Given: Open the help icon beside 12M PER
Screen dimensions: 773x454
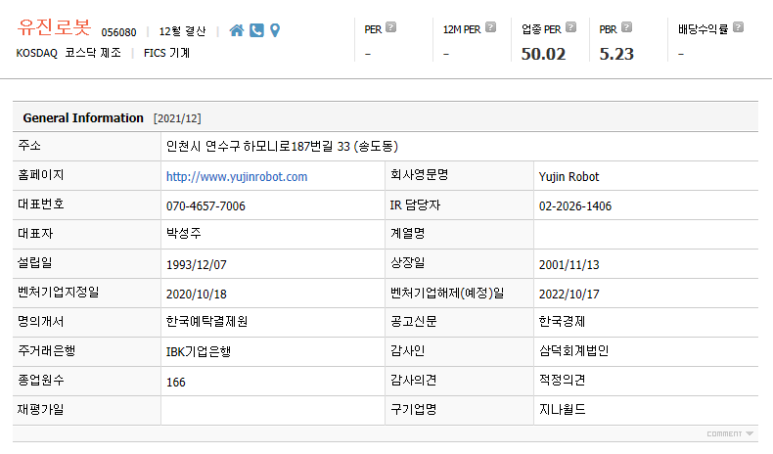Looking at the screenshot, I should (x=491, y=27).
